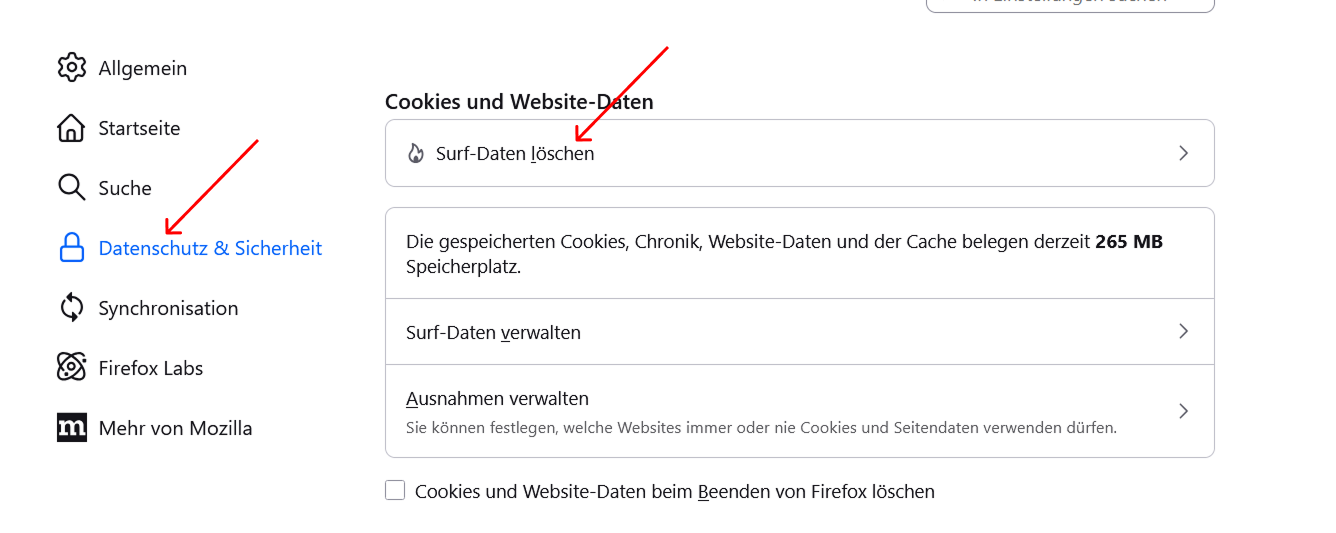Switch to the Synchronisation section
This screenshot has height=533, width=1336.
tap(168, 308)
